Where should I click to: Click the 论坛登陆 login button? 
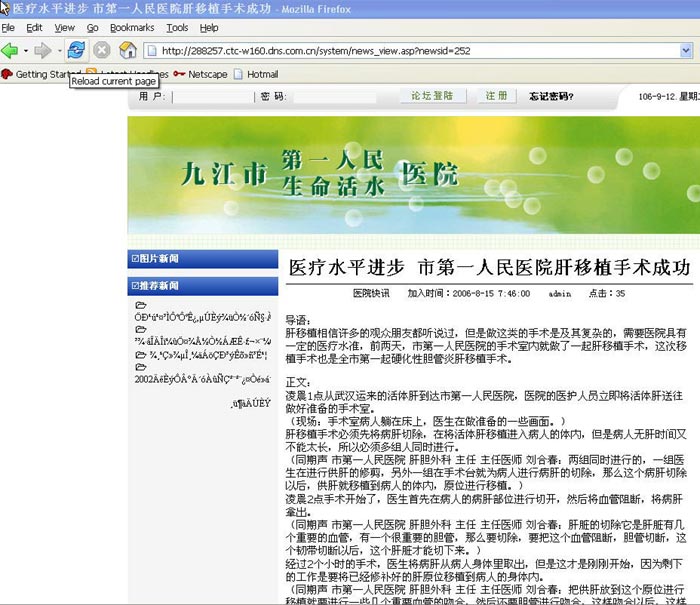pyautogui.click(x=432, y=96)
